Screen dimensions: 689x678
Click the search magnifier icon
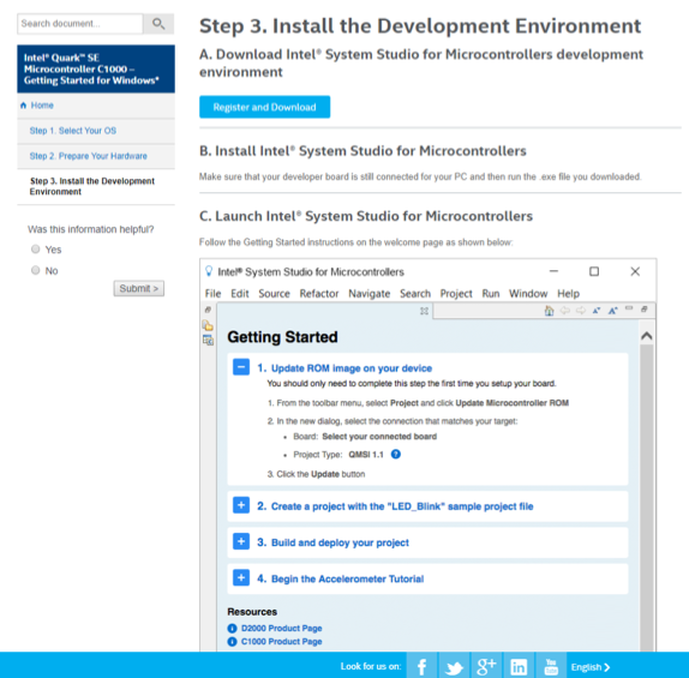[158, 23]
